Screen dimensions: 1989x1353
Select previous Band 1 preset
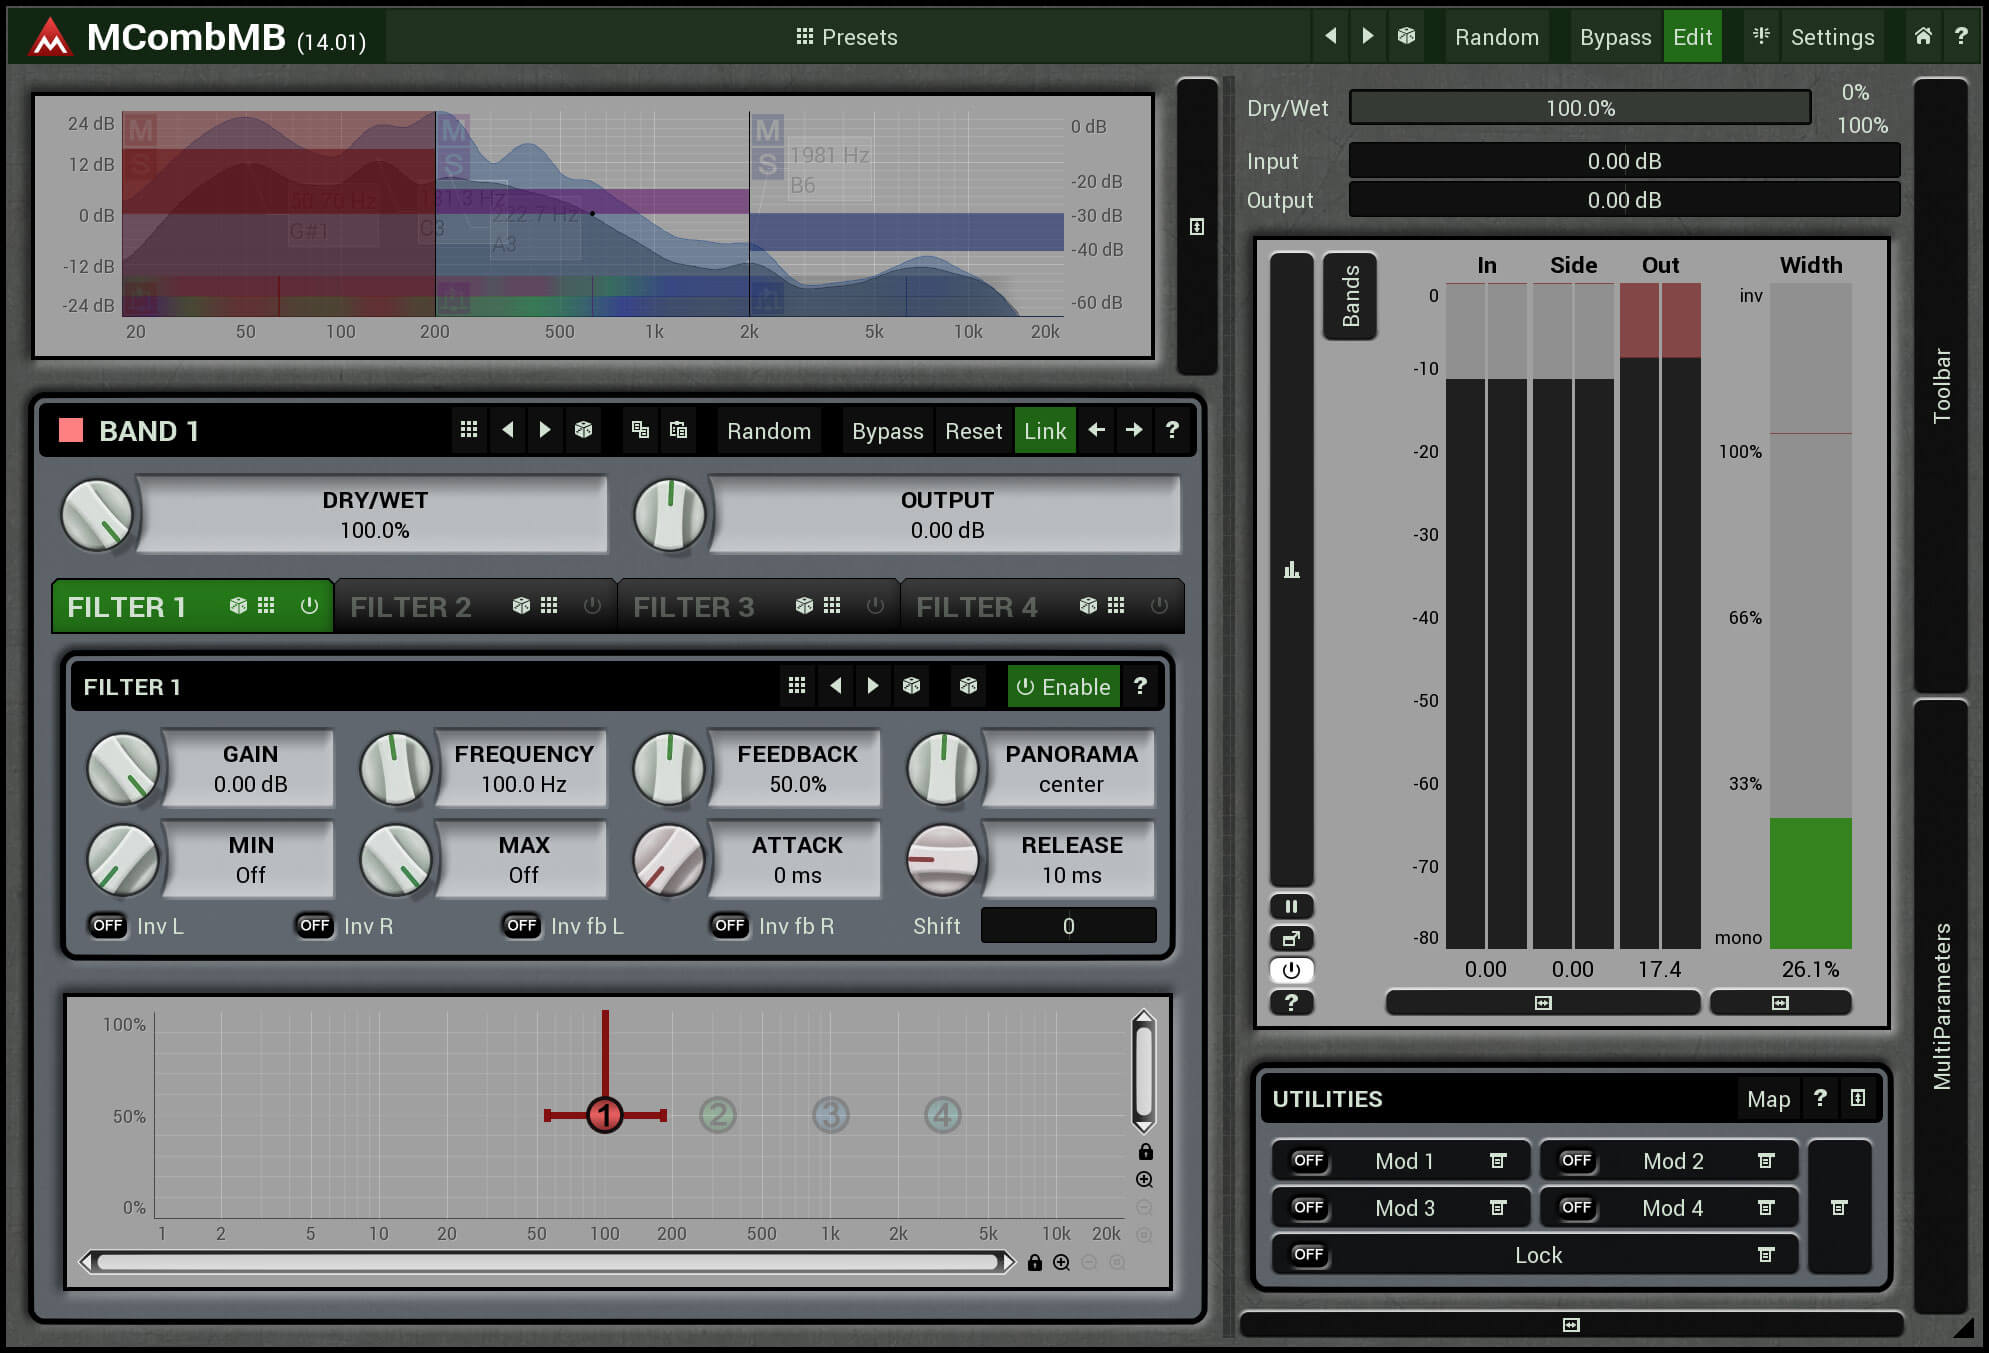(508, 430)
